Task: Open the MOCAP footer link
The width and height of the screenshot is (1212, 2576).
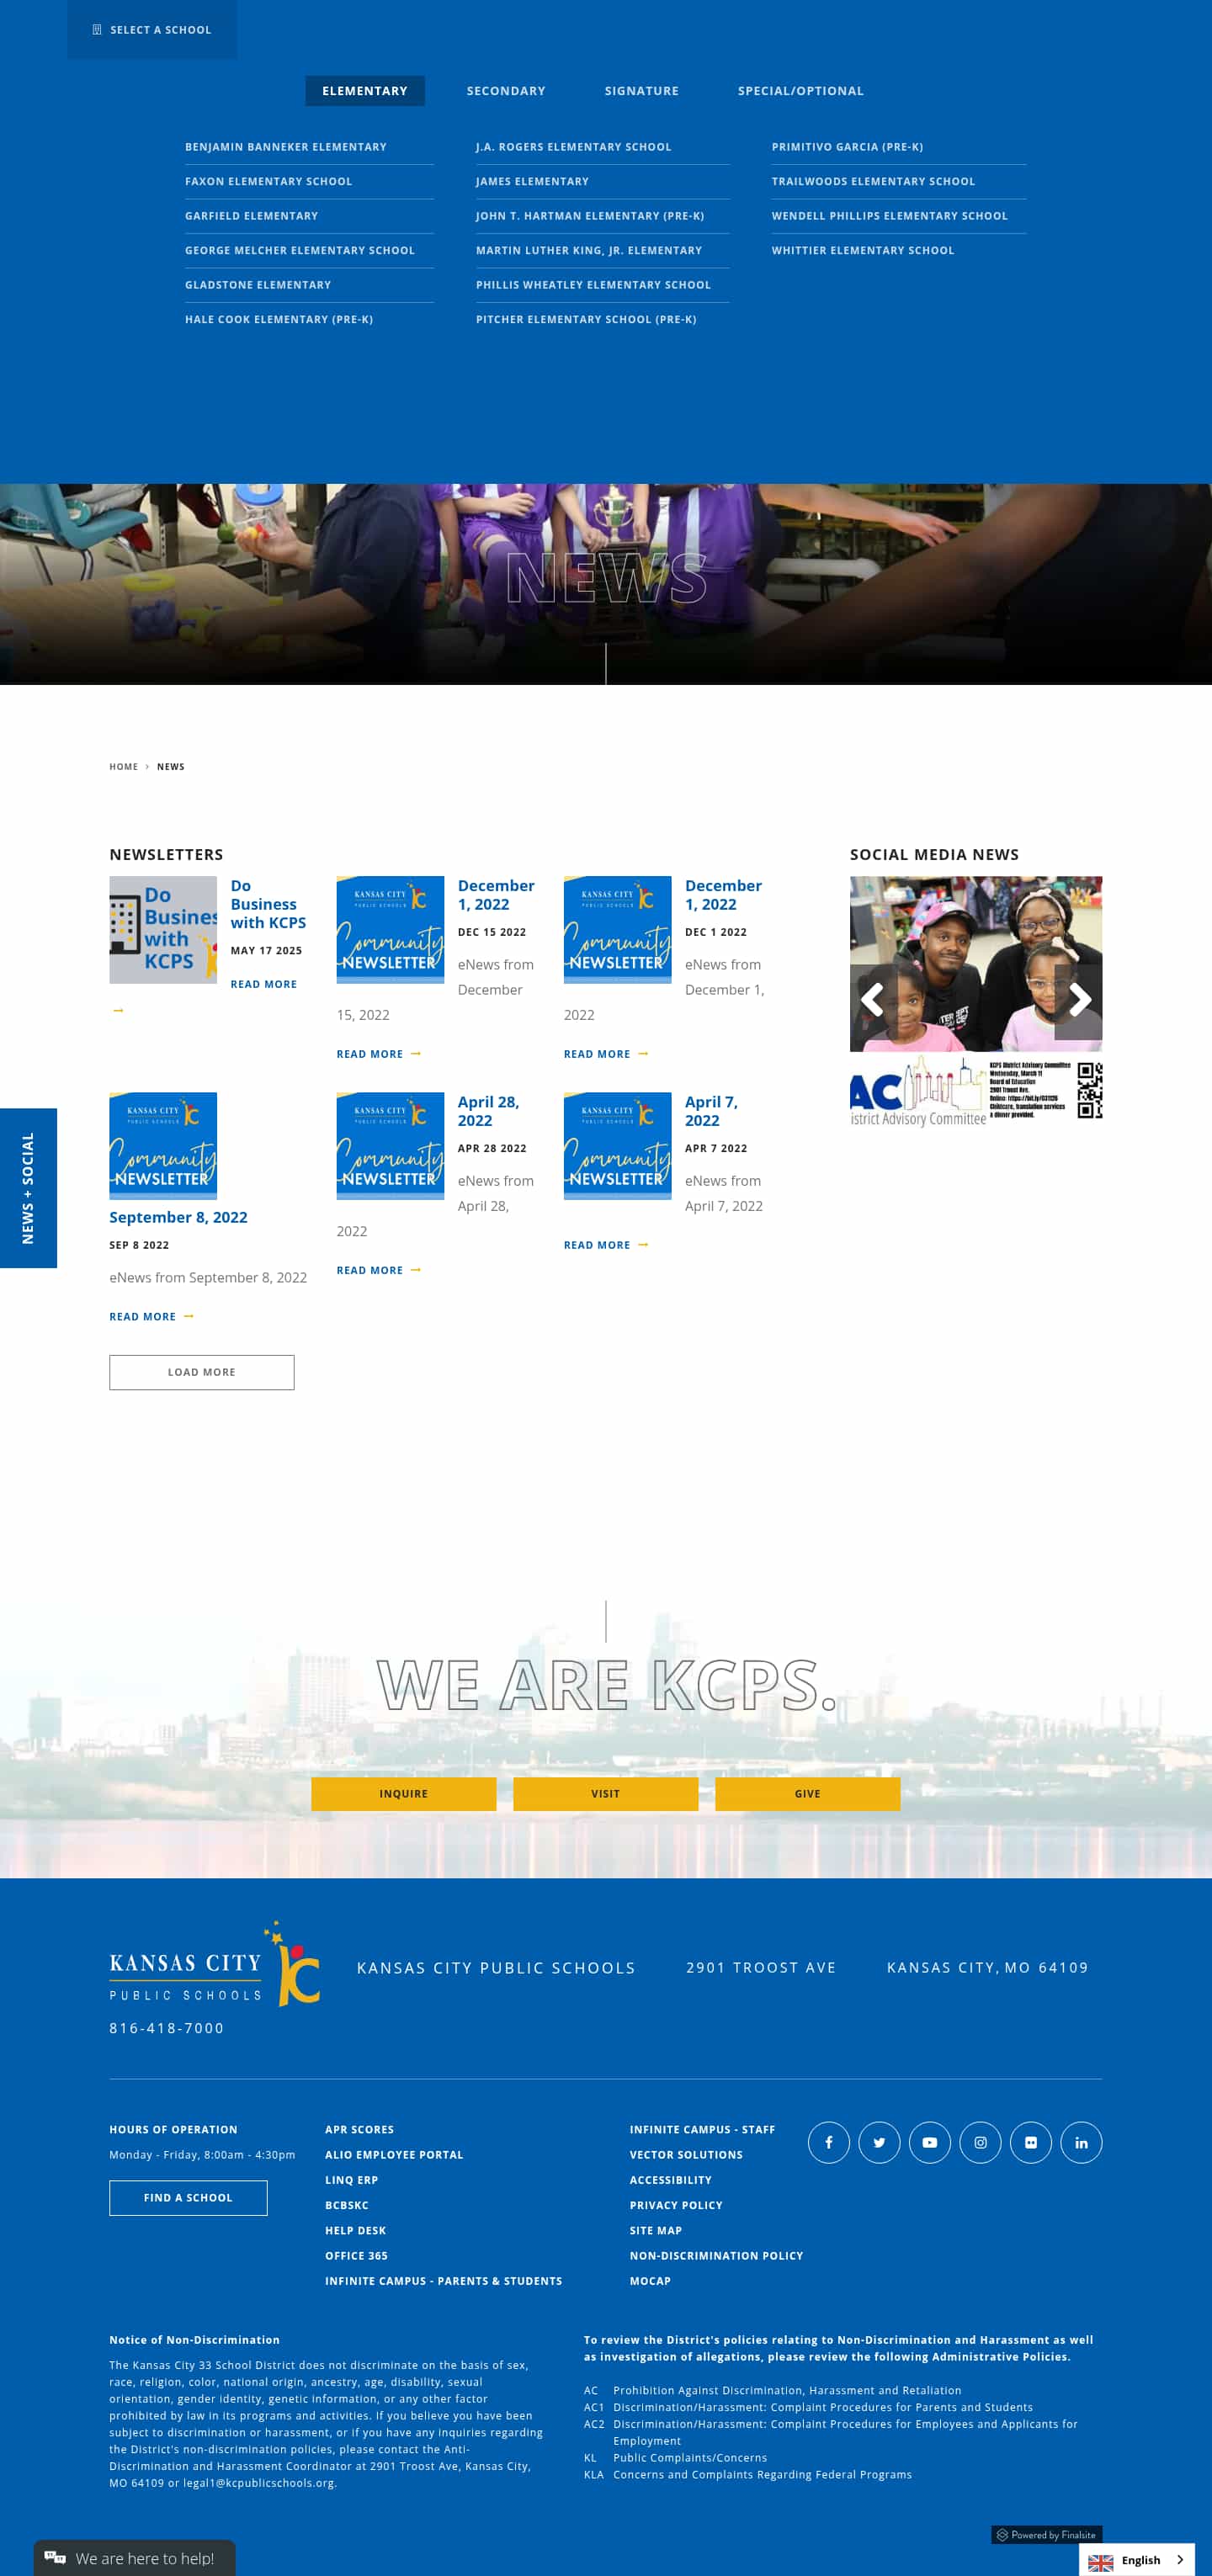Action: coord(650,2281)
